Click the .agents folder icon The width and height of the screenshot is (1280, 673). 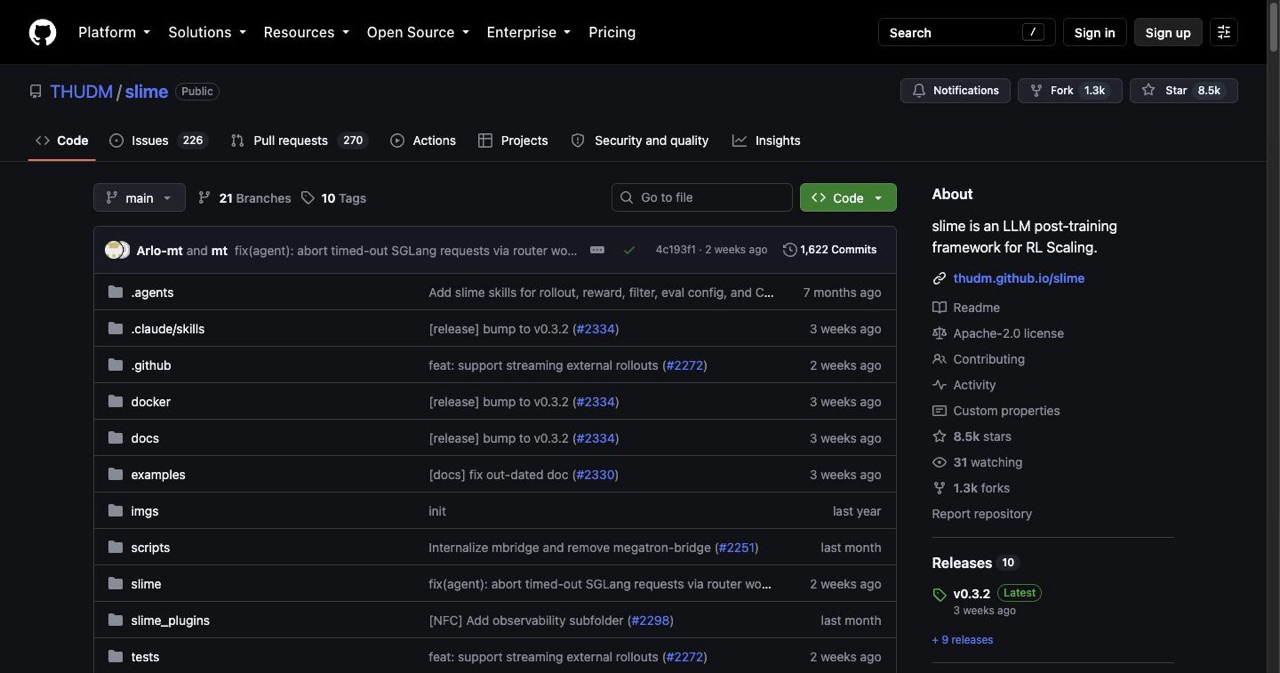[115, 292]
